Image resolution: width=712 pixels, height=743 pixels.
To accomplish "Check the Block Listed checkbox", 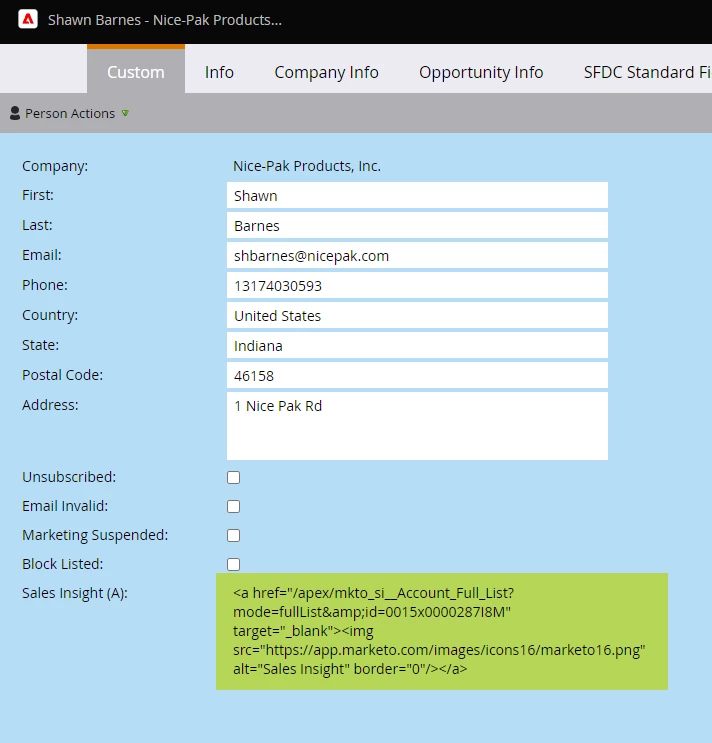I will click(x=234, y=564).
